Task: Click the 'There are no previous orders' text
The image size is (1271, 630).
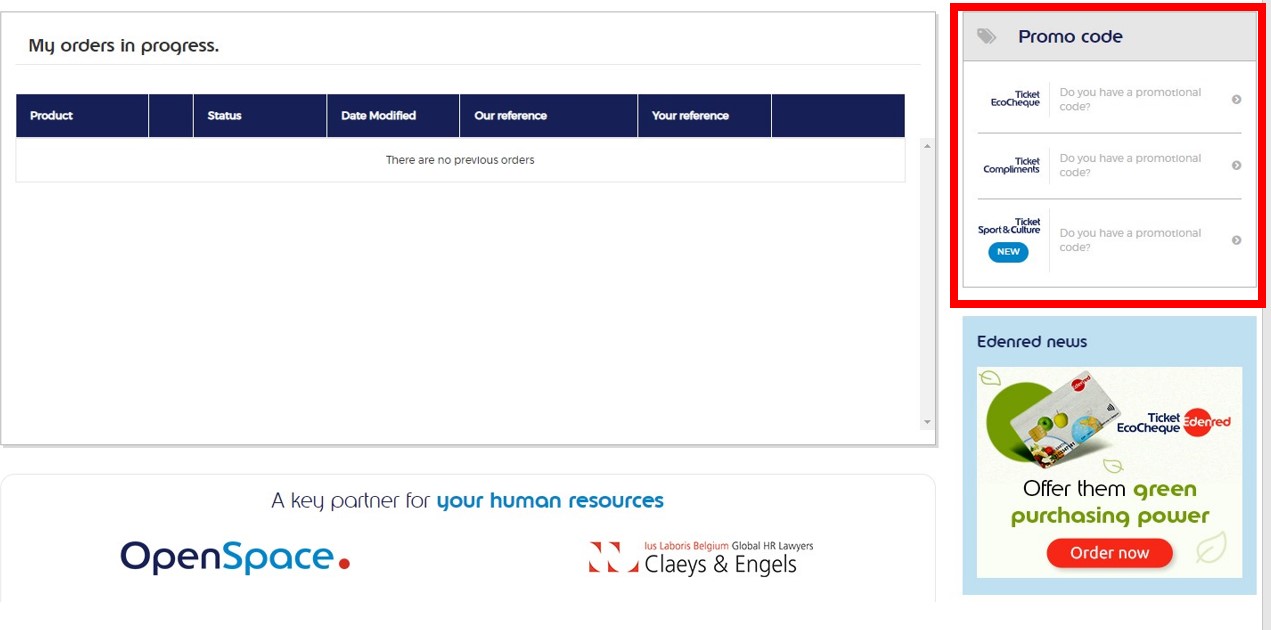Action: pyautogui.click(x=460, y=160)
